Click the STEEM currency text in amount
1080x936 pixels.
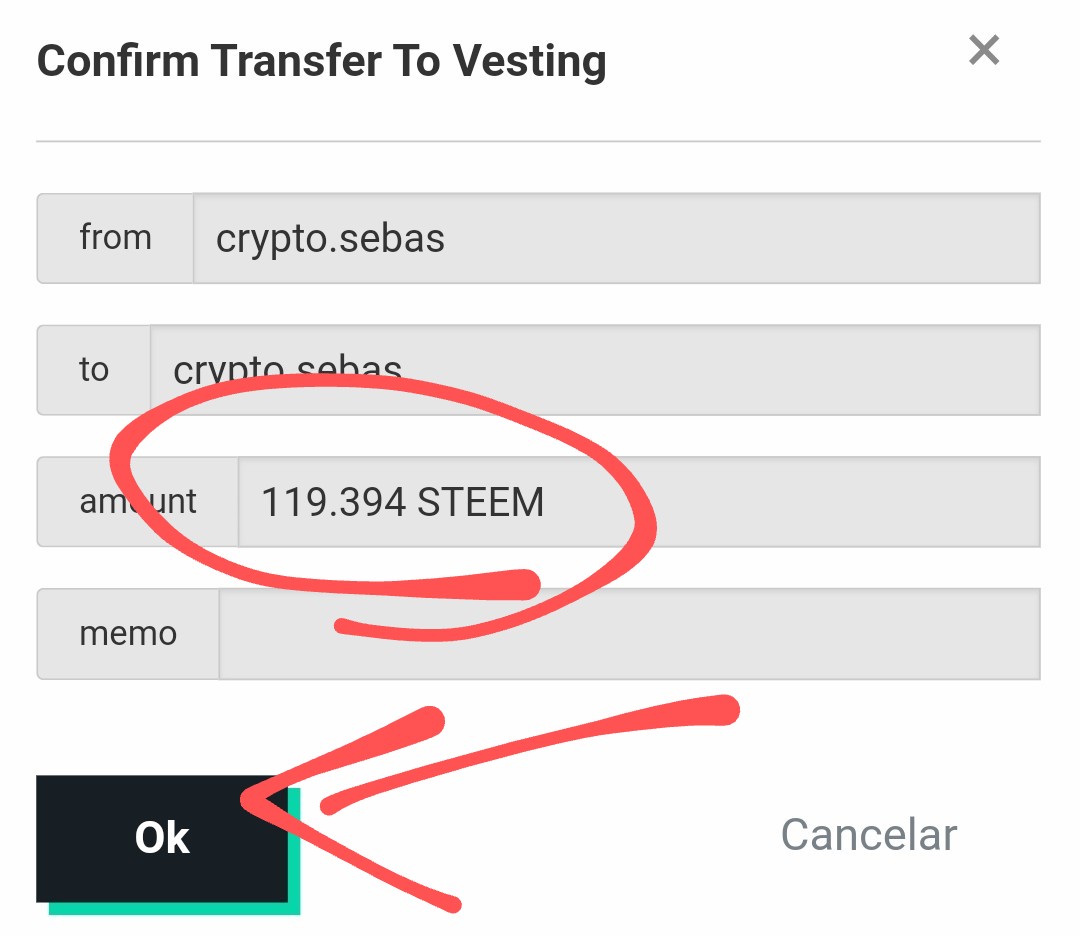481,502
